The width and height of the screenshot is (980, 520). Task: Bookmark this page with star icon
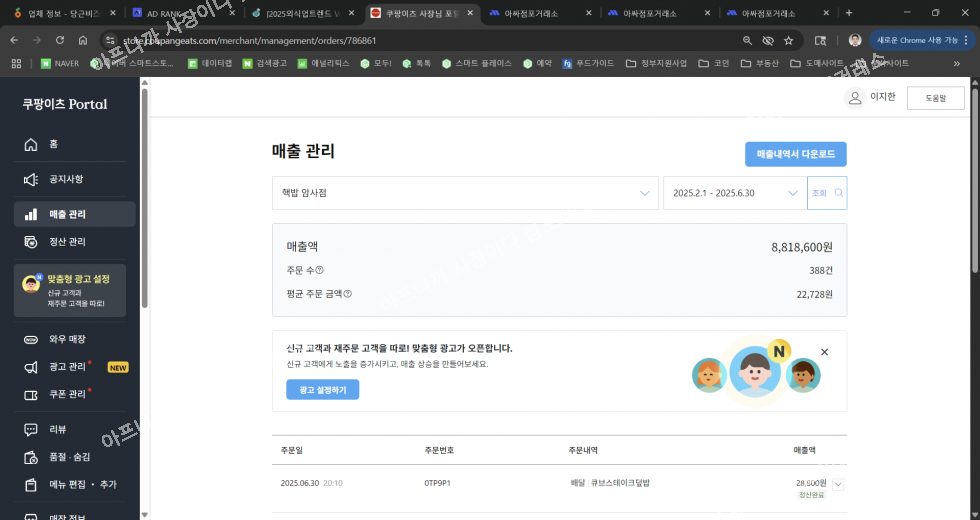[789, 40]
